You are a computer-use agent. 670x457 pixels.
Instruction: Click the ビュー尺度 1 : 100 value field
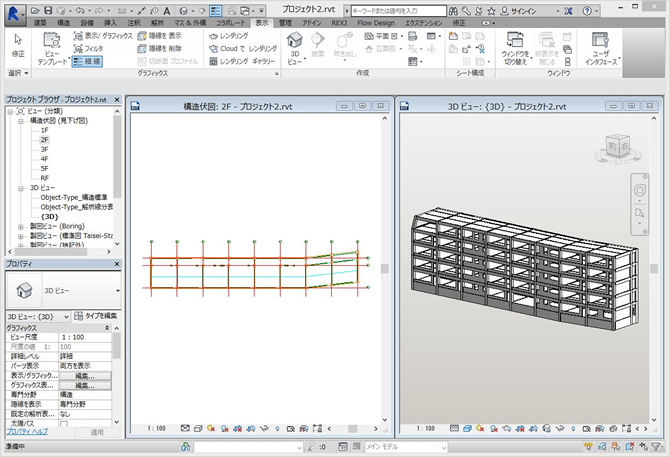(85, 337)
